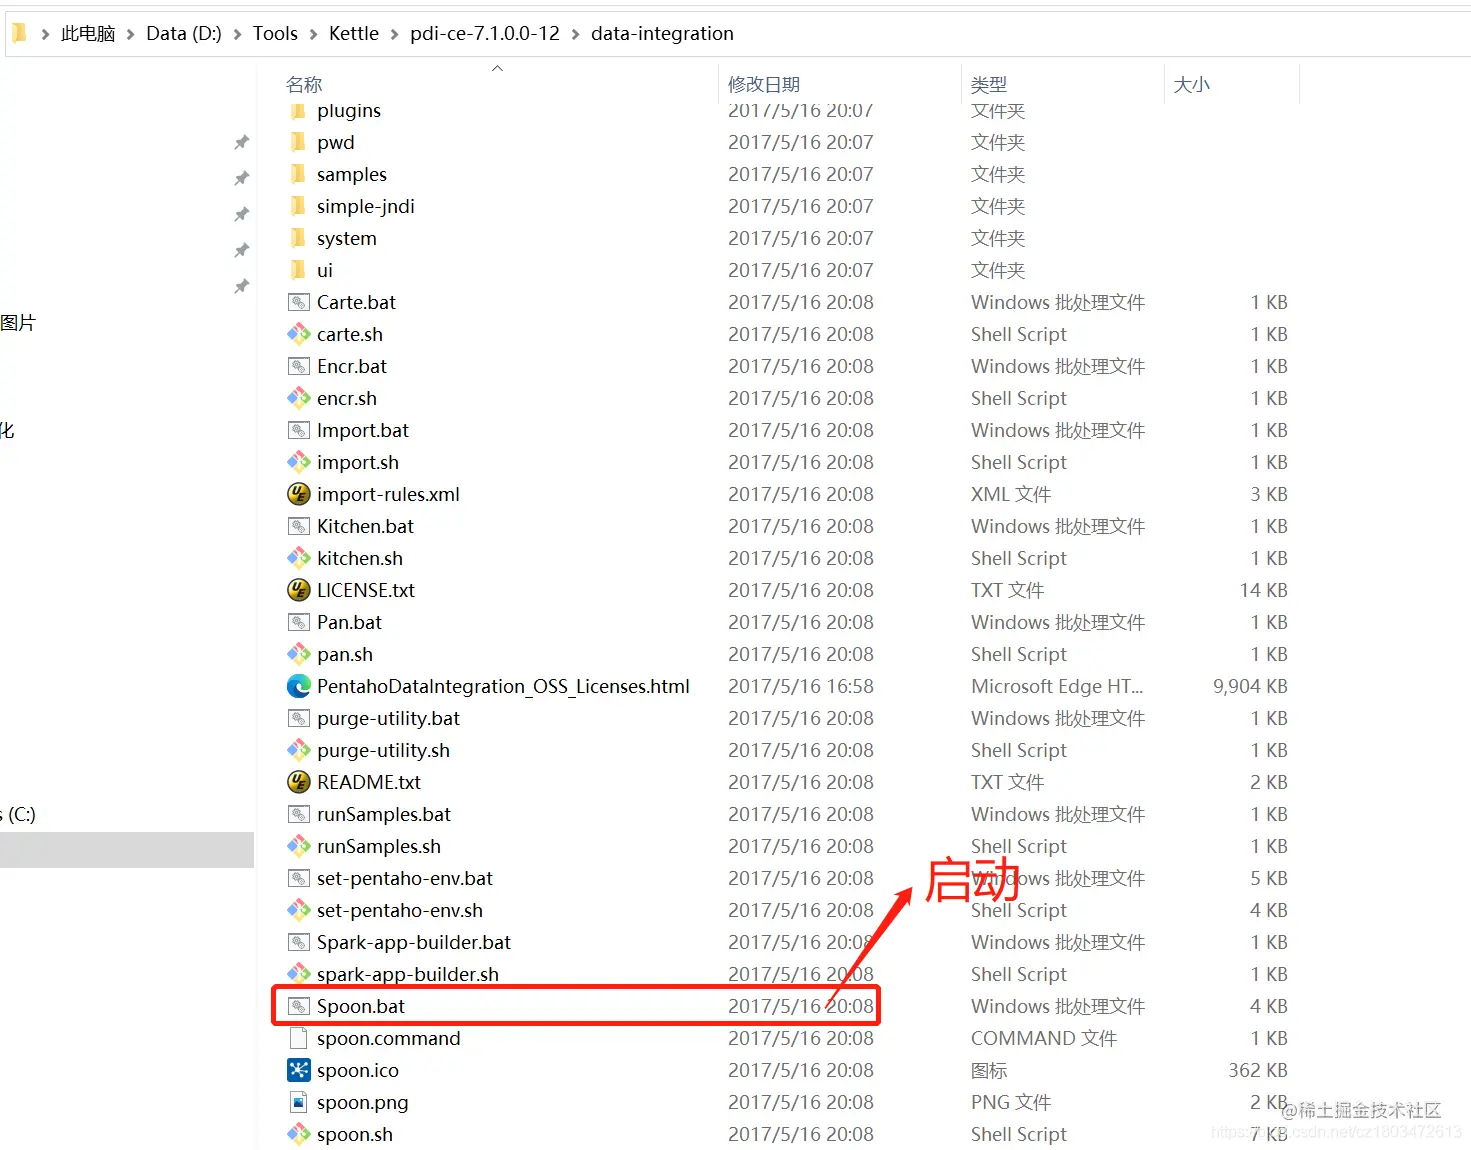Select the spoon.sh shell script icon
The height and width of the screenshot is (1150, 1471).
click(298, 1134)
